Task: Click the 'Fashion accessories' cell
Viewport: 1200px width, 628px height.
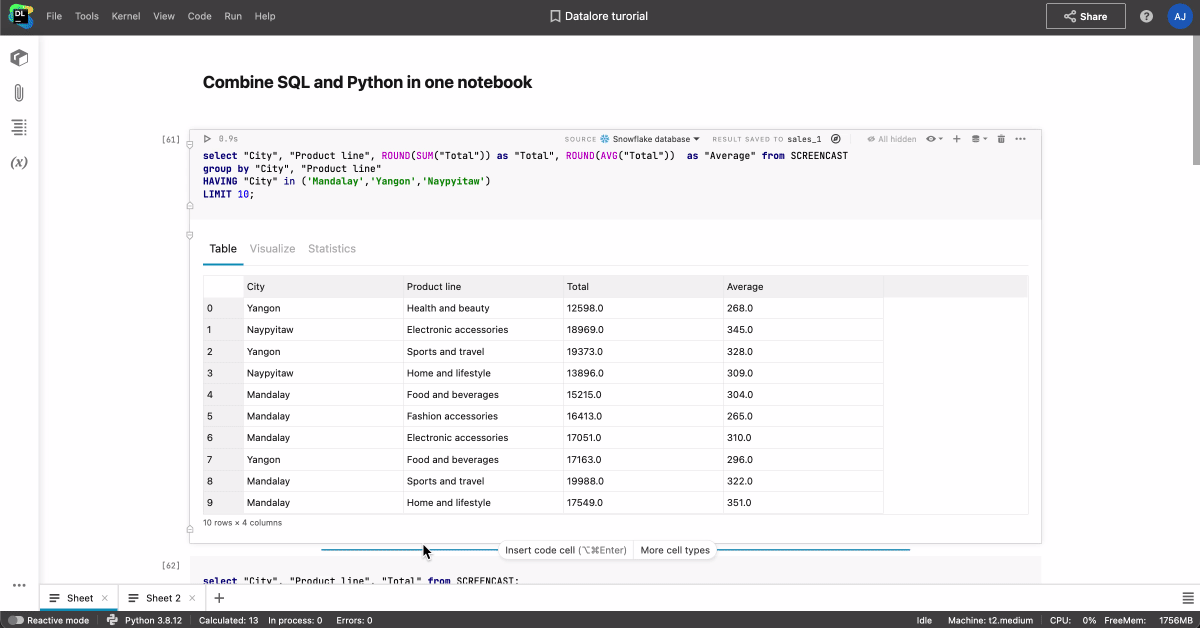Action: click(483, 416)
